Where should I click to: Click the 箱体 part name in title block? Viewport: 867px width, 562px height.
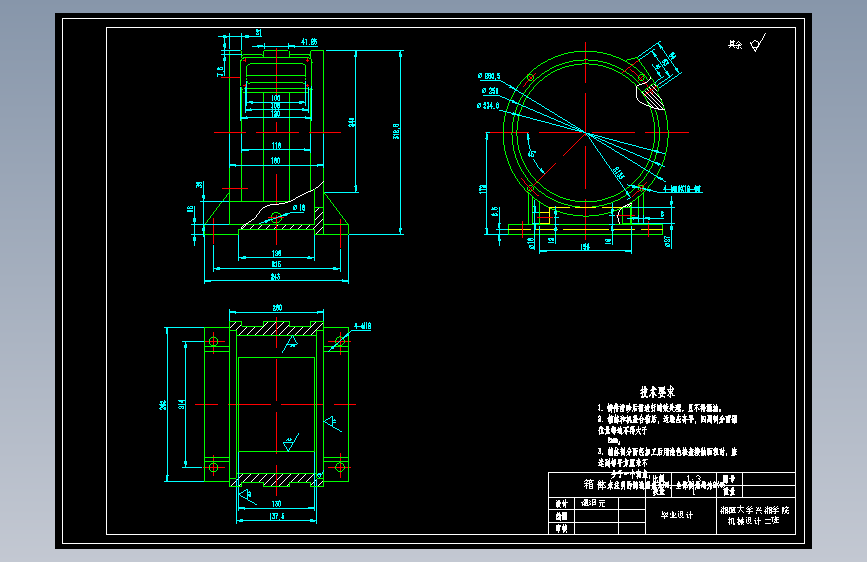(x=594, y=485)
